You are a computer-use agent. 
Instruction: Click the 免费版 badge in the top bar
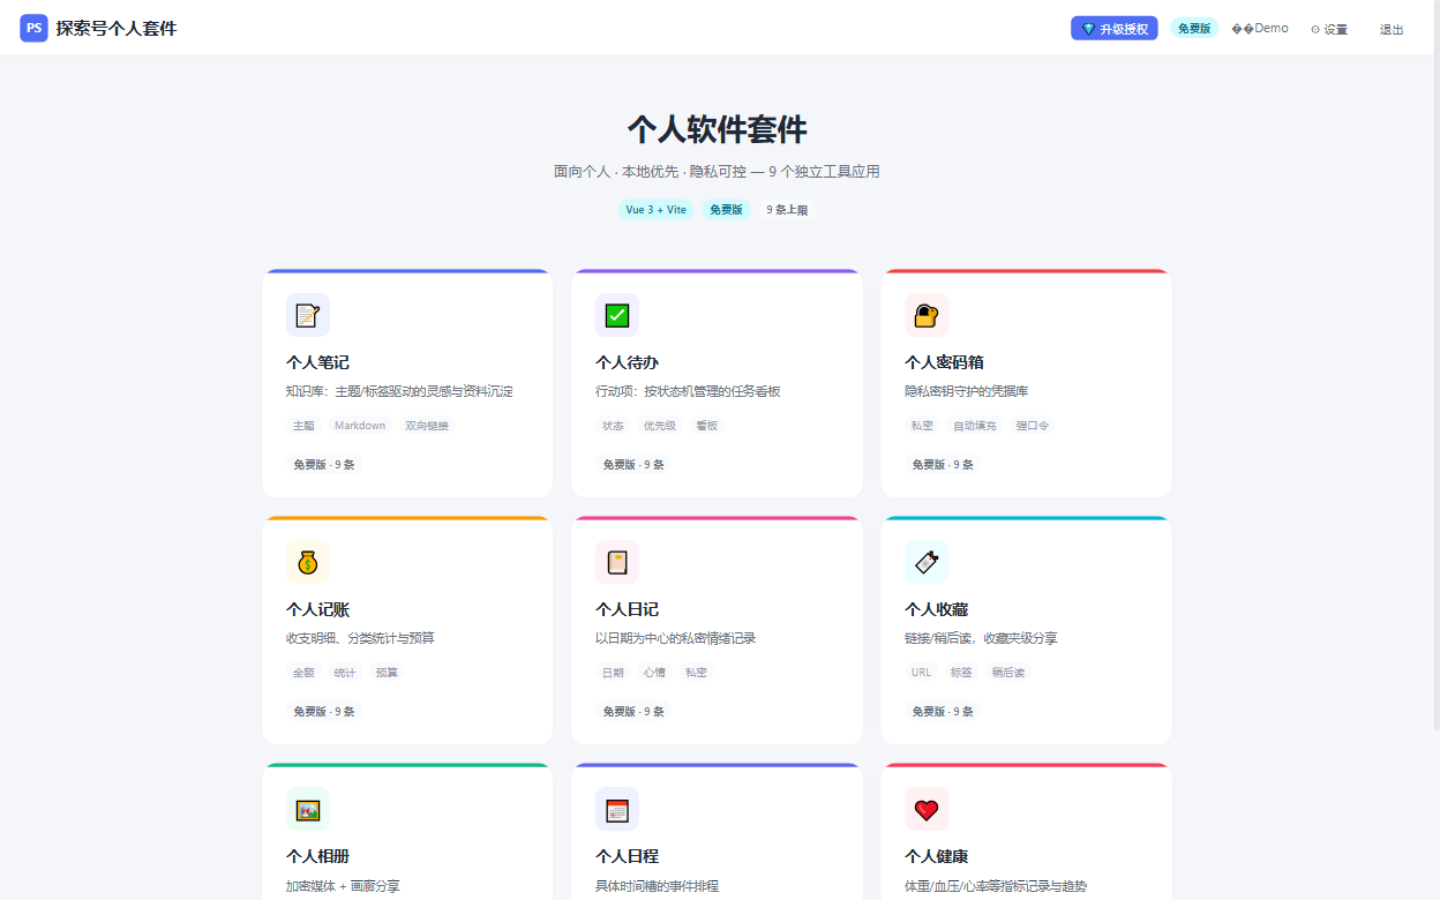1194,28
